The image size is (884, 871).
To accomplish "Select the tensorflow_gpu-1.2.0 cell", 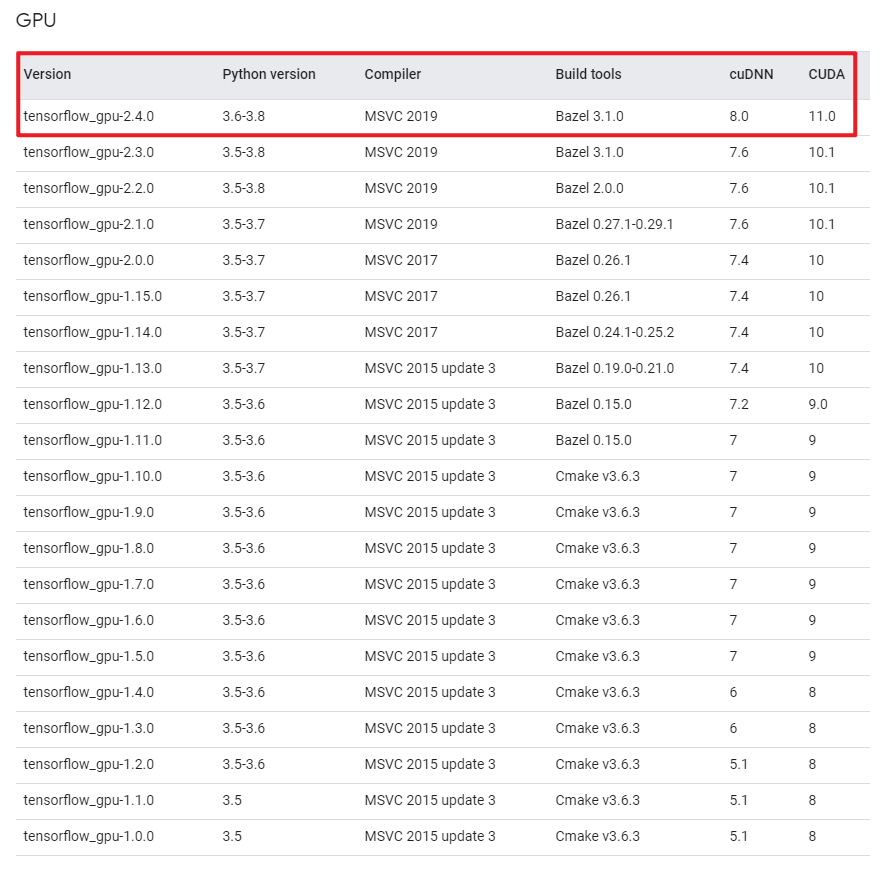I will point(89,765).
